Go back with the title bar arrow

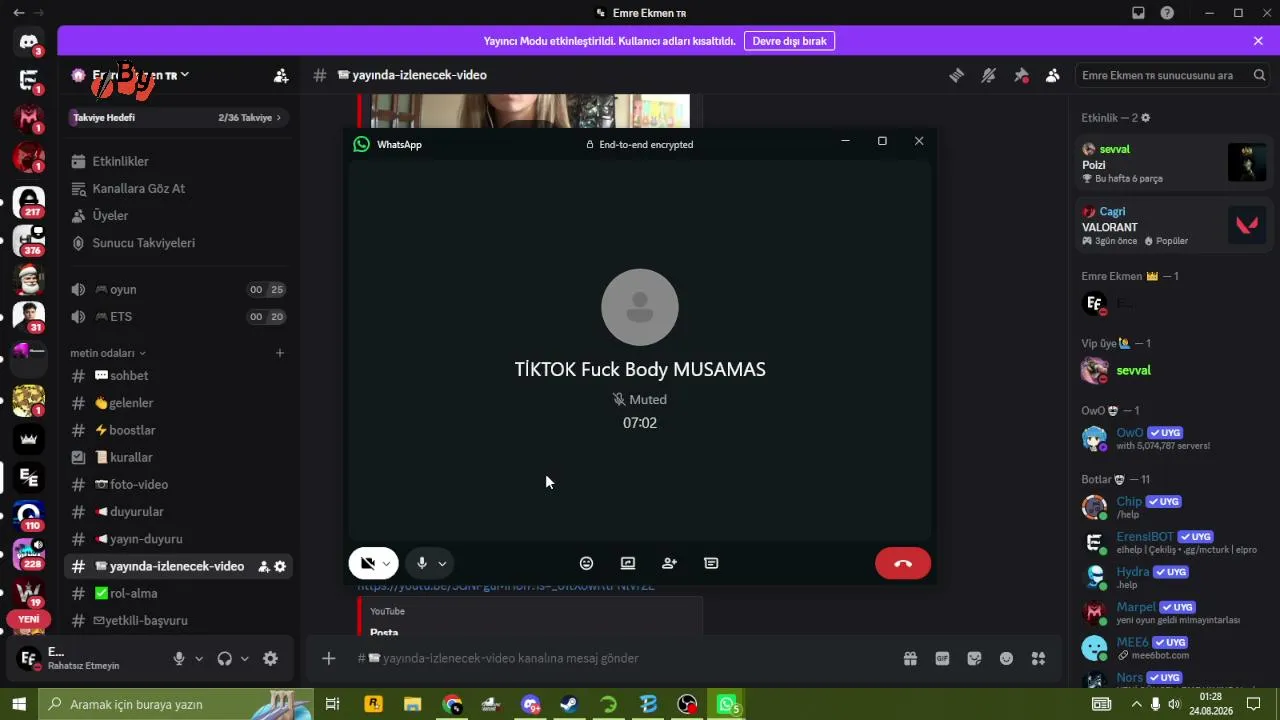[x=19, y=13]
